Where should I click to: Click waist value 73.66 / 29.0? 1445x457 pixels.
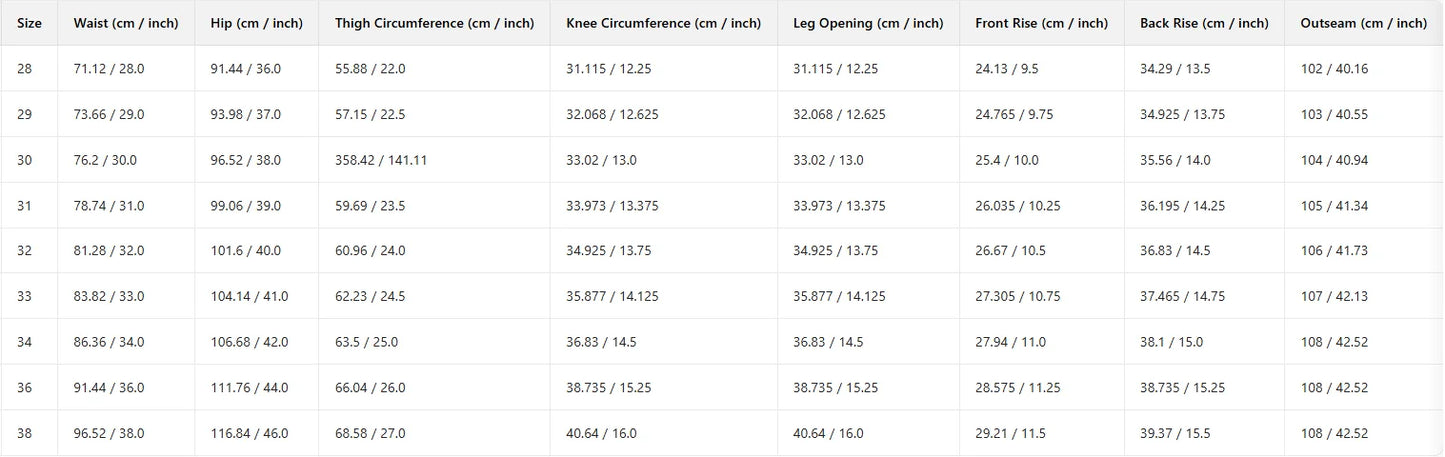pos(109,115)
